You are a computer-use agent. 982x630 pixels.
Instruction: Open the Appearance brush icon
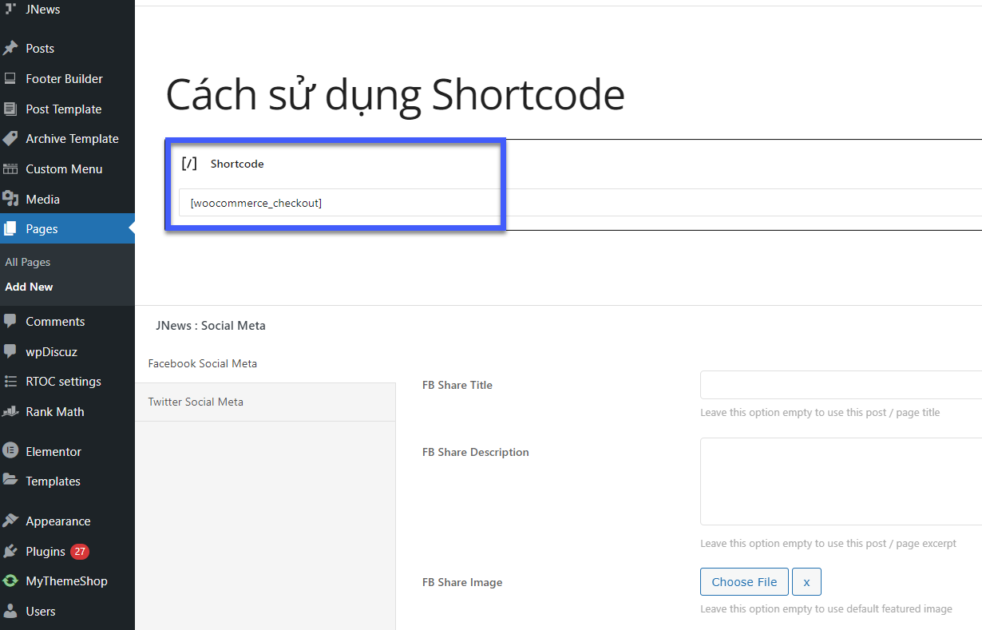(x=12, y=520)
